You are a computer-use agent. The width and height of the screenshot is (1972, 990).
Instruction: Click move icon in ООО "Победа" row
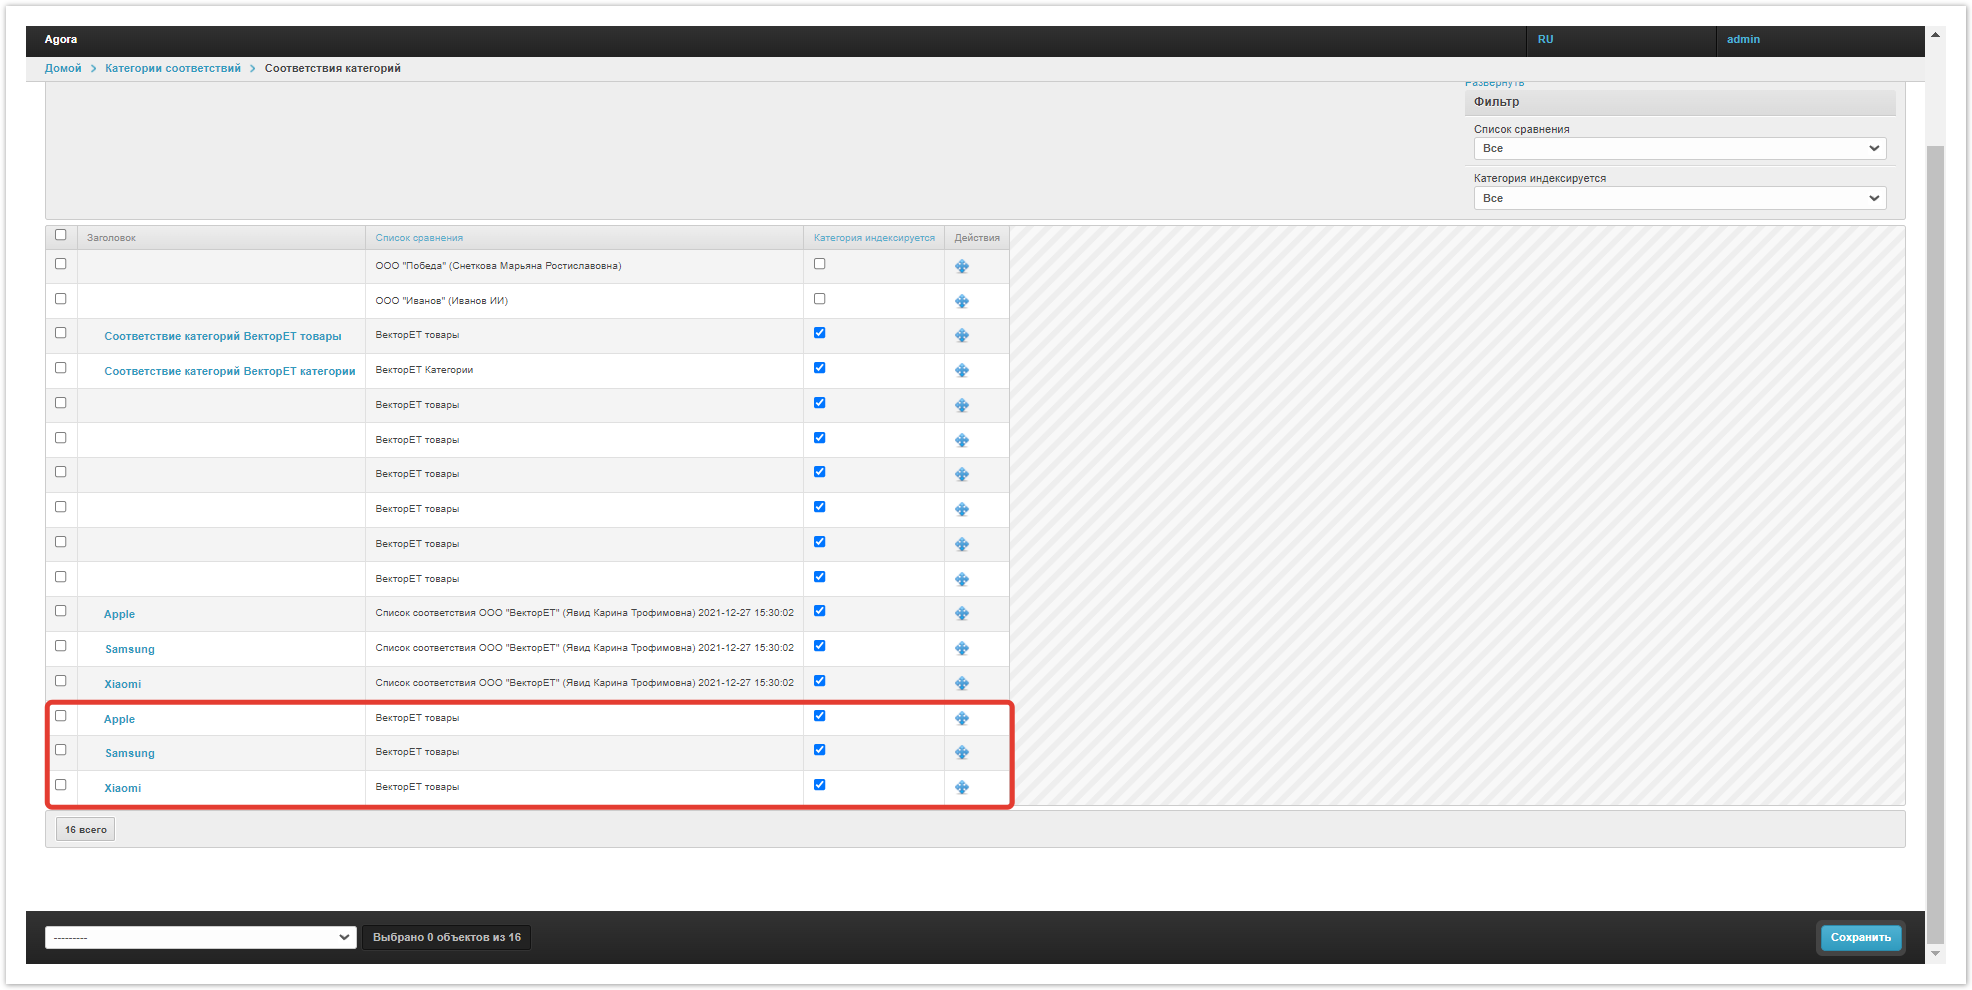pos(961,267)
